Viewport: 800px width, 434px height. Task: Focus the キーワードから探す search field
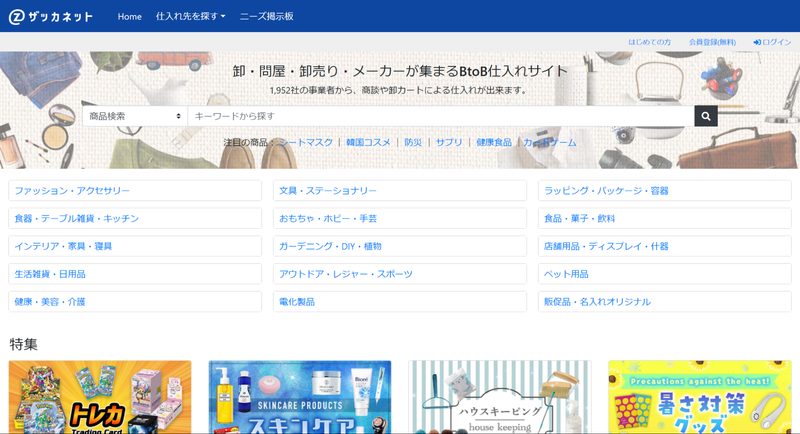441,116
